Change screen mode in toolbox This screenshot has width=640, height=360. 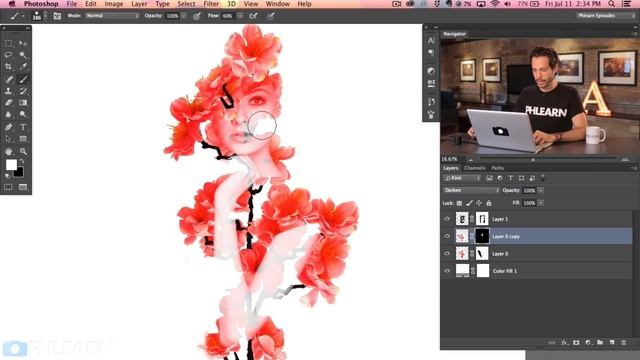[x=23, y=187]
